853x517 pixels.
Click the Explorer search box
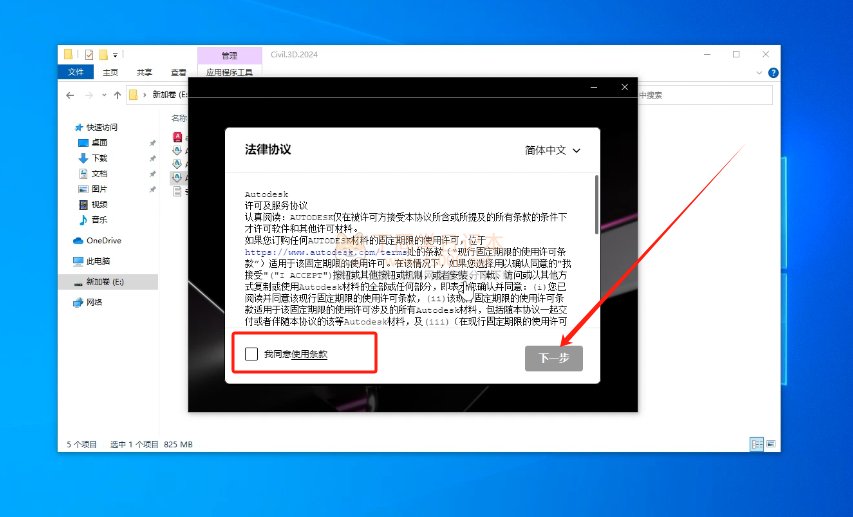[x=704, y=95]
